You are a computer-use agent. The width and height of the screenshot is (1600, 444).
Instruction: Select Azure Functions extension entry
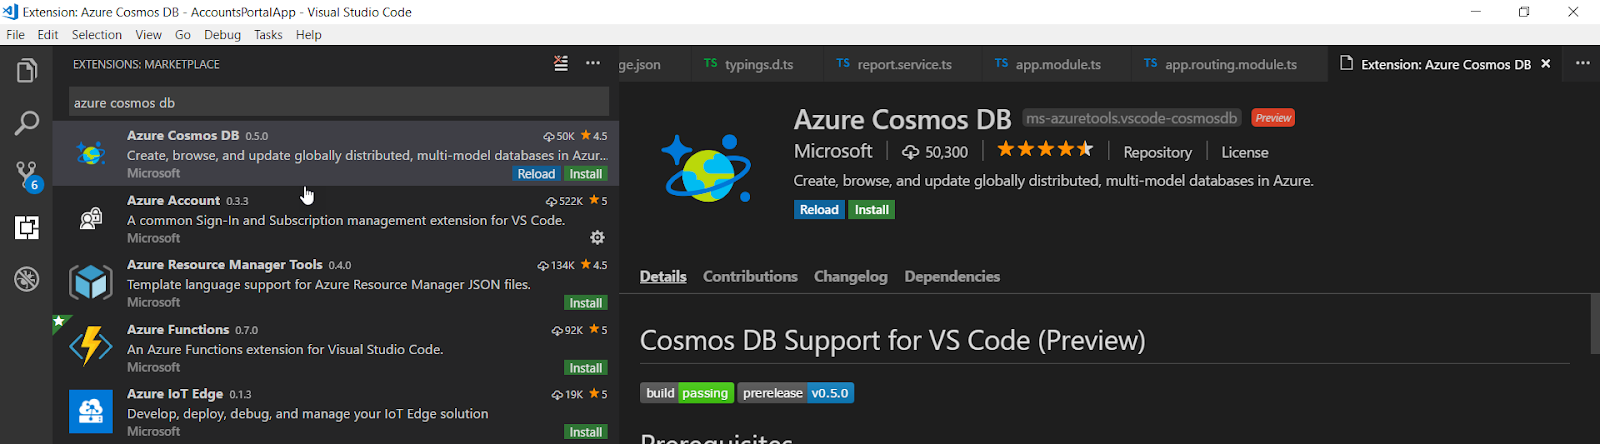336,347
